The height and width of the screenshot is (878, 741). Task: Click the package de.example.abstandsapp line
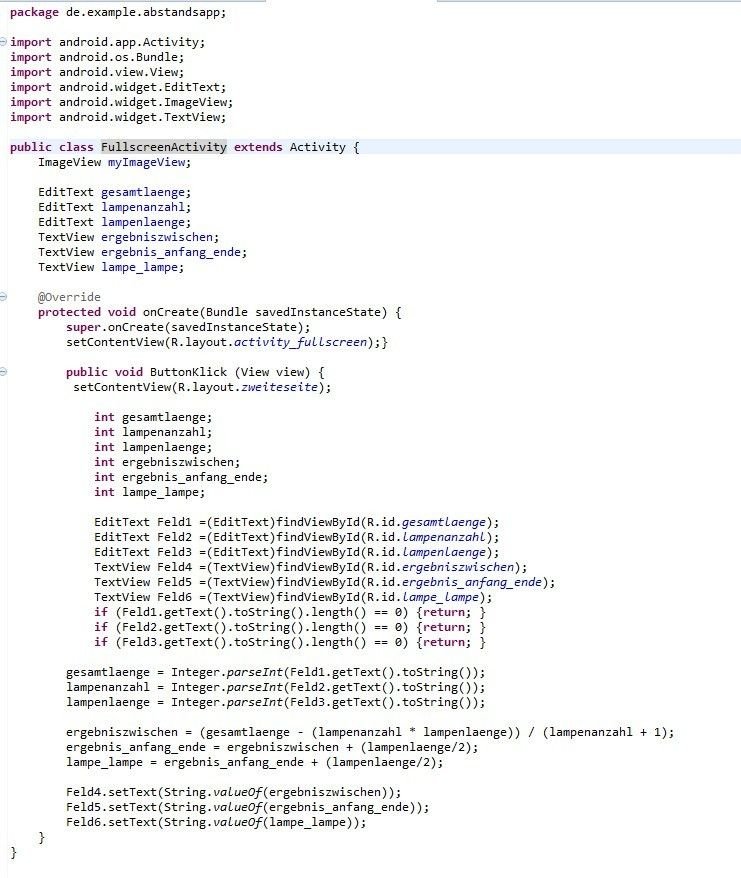118,12
